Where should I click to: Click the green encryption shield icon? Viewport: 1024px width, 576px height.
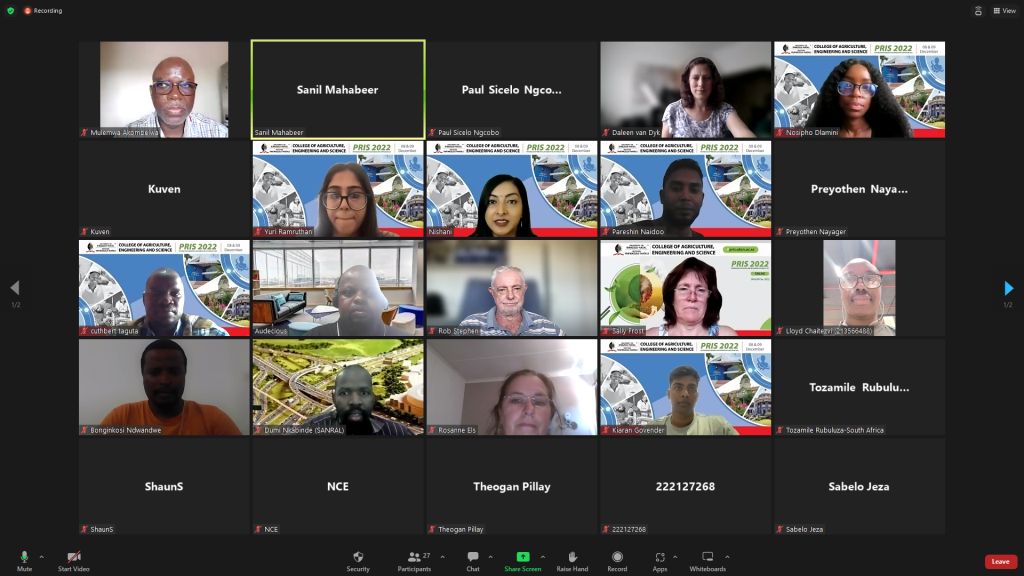pos(11,11)
